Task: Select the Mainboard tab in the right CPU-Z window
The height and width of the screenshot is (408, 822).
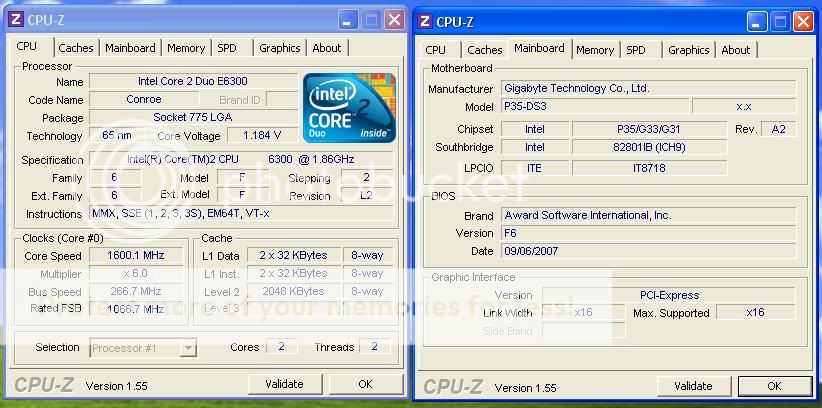Action: pos(539,48)
